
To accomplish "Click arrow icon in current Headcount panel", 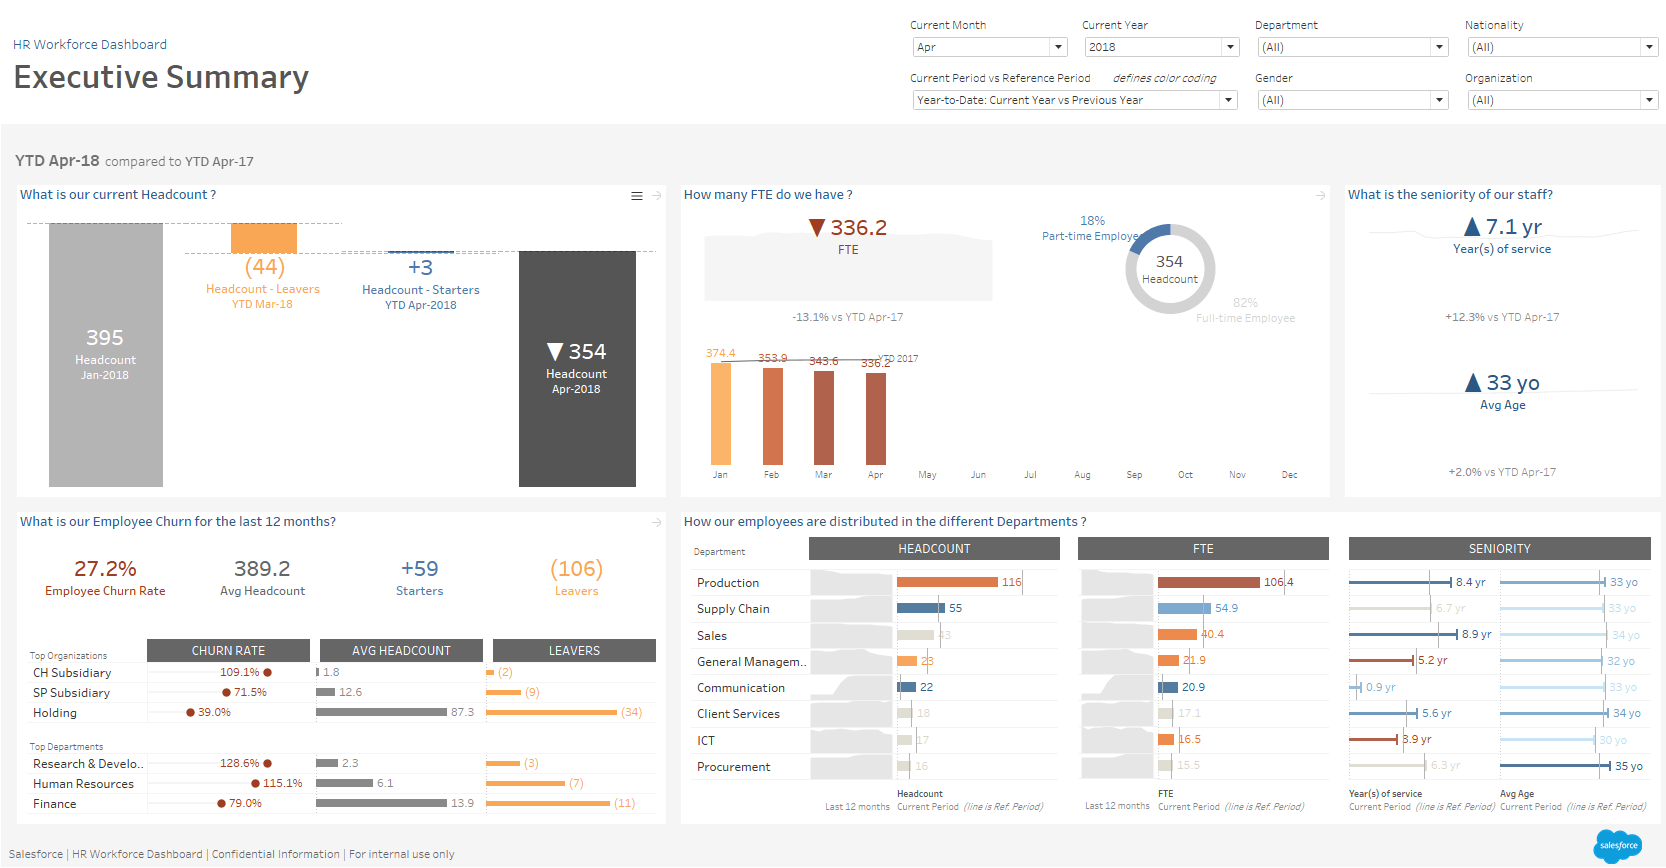I will [x=657, y=196].
